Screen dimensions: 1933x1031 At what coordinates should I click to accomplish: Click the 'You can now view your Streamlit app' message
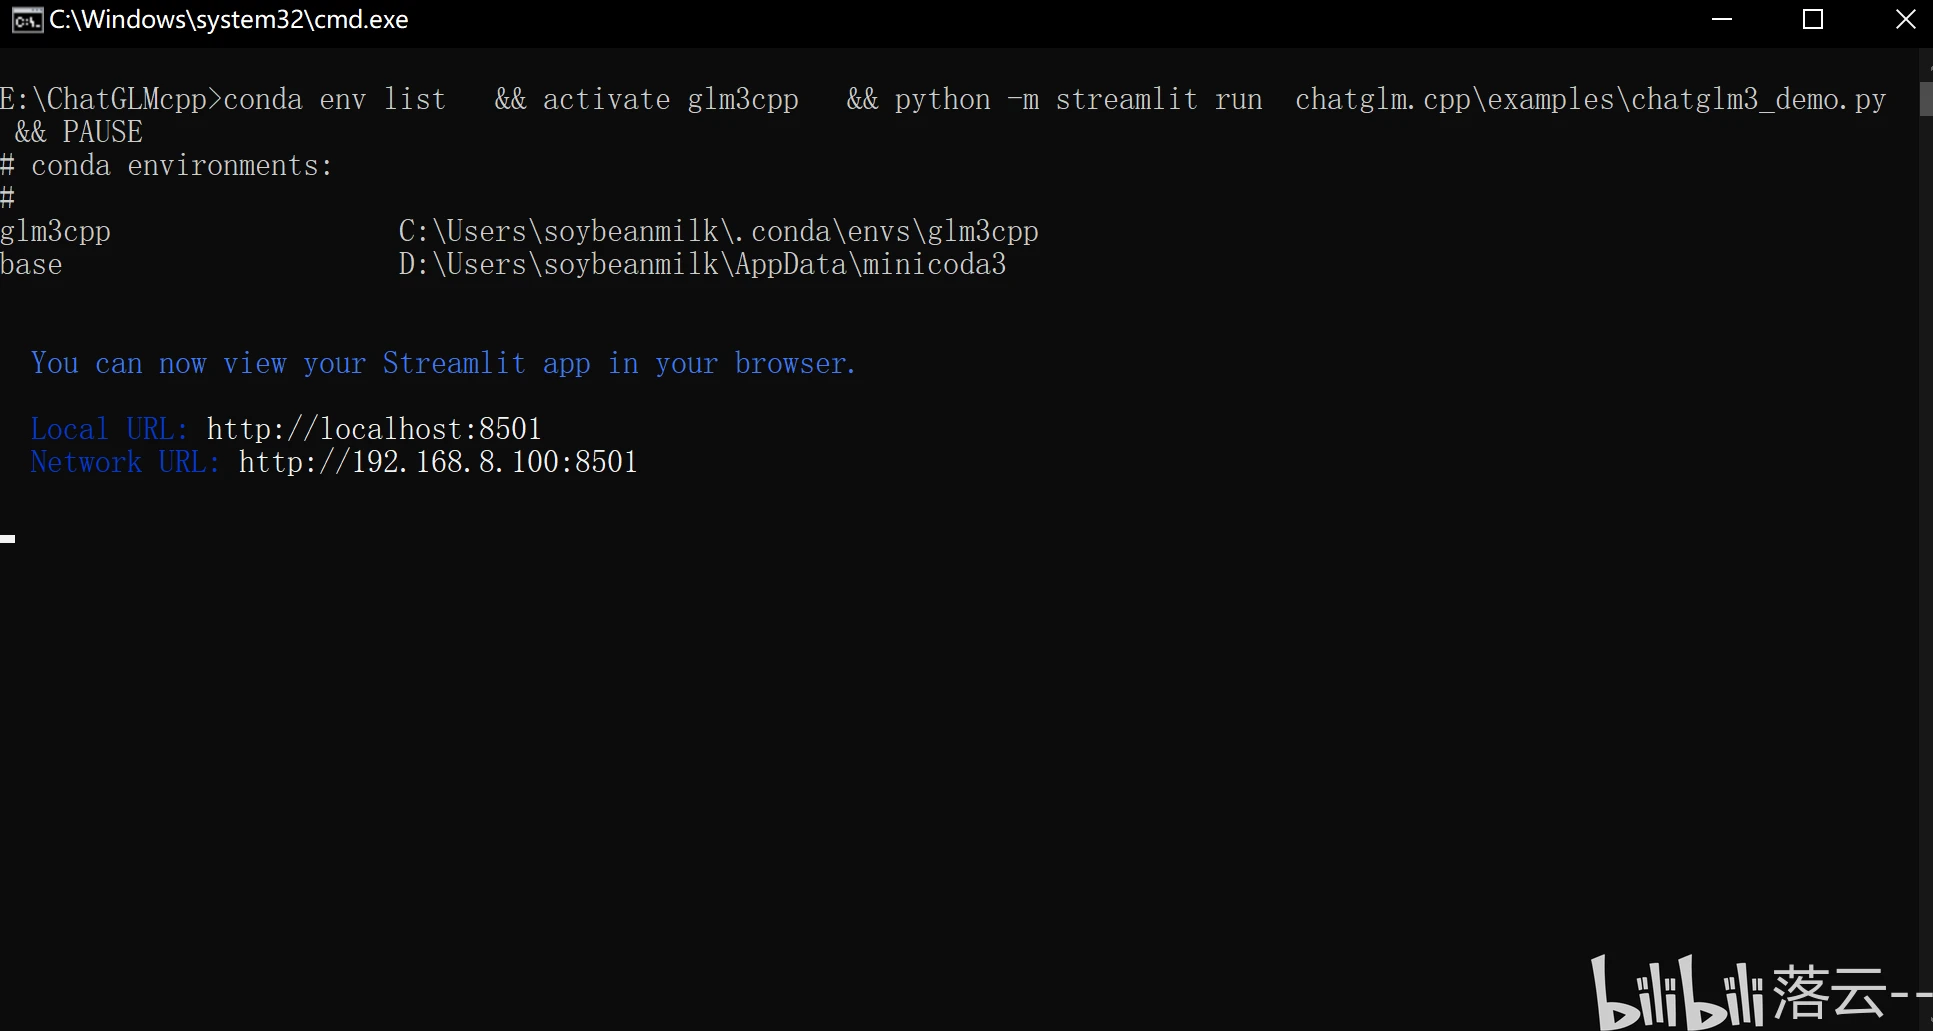tap(443, 363)
